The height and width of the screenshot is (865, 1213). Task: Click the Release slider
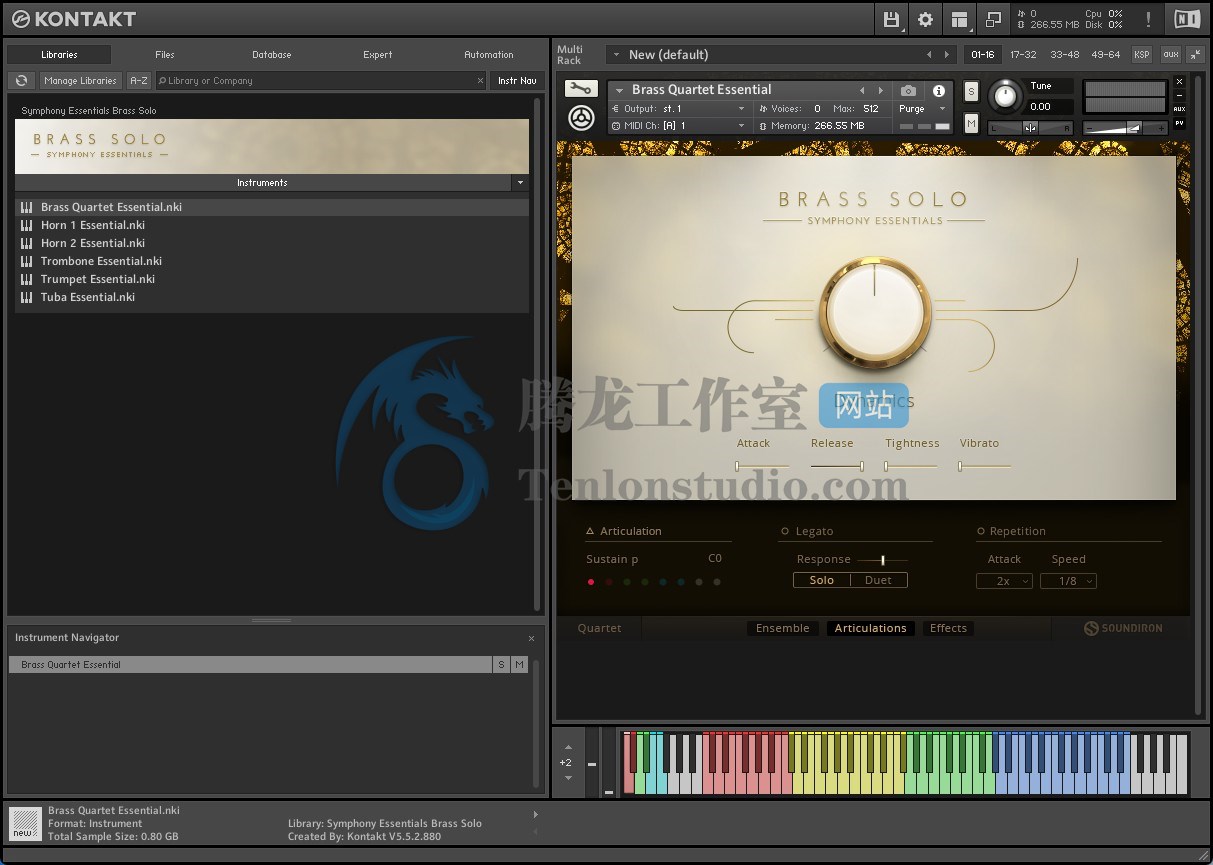tap(837, 466)
